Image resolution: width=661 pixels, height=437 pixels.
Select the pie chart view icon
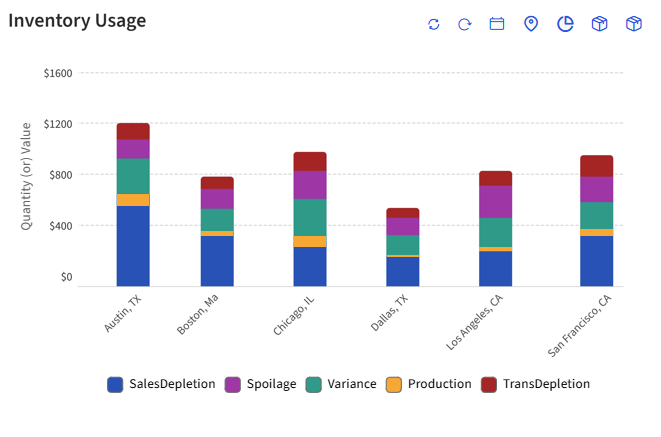click(565, 24)
